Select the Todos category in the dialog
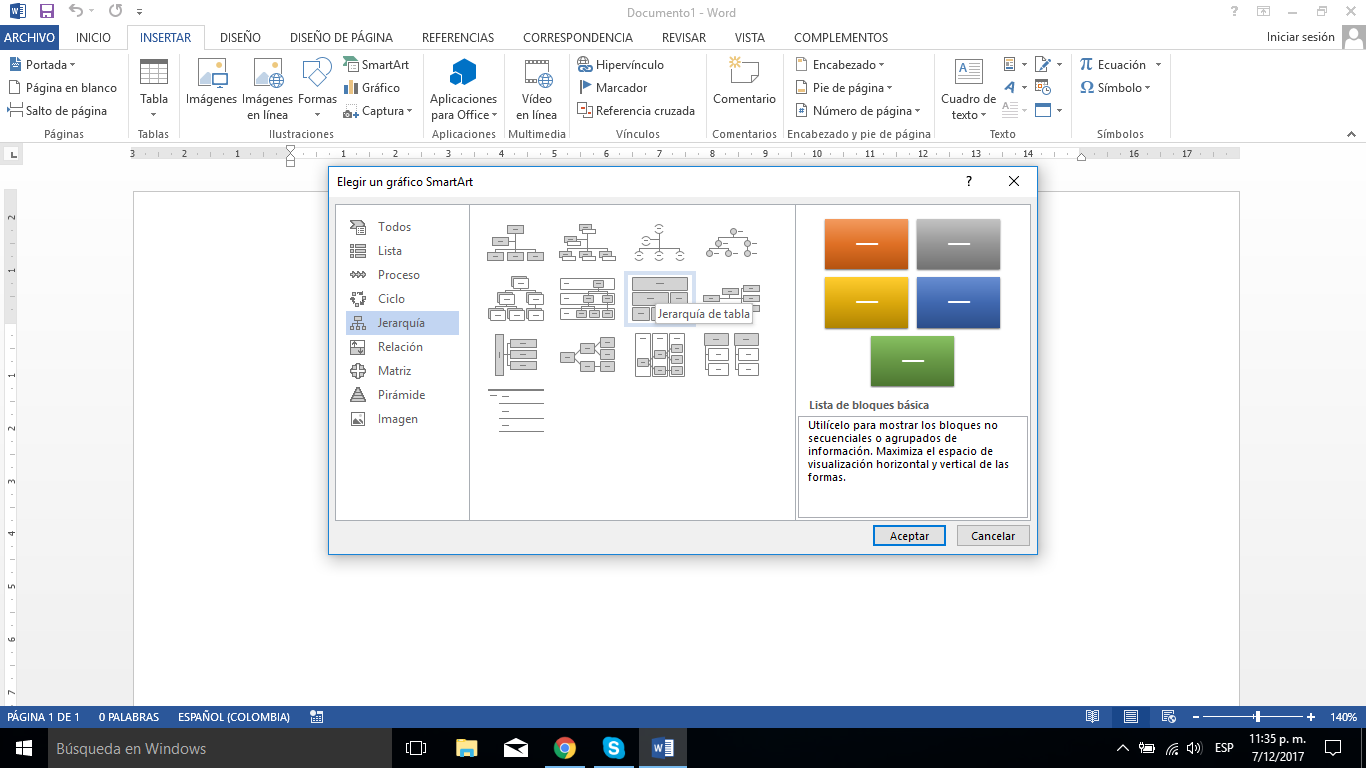1366x768 pixels. (x=402, y=227)
